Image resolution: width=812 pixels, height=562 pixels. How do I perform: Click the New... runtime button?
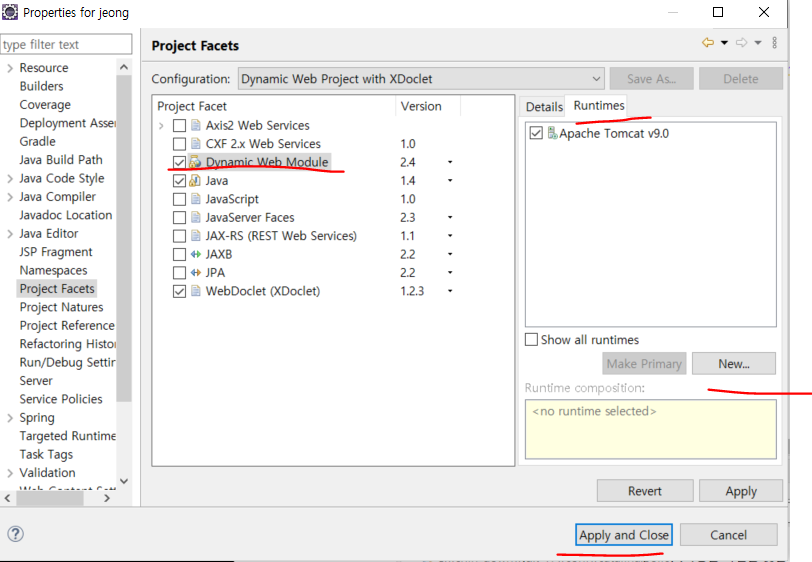(x=734, y=364)
